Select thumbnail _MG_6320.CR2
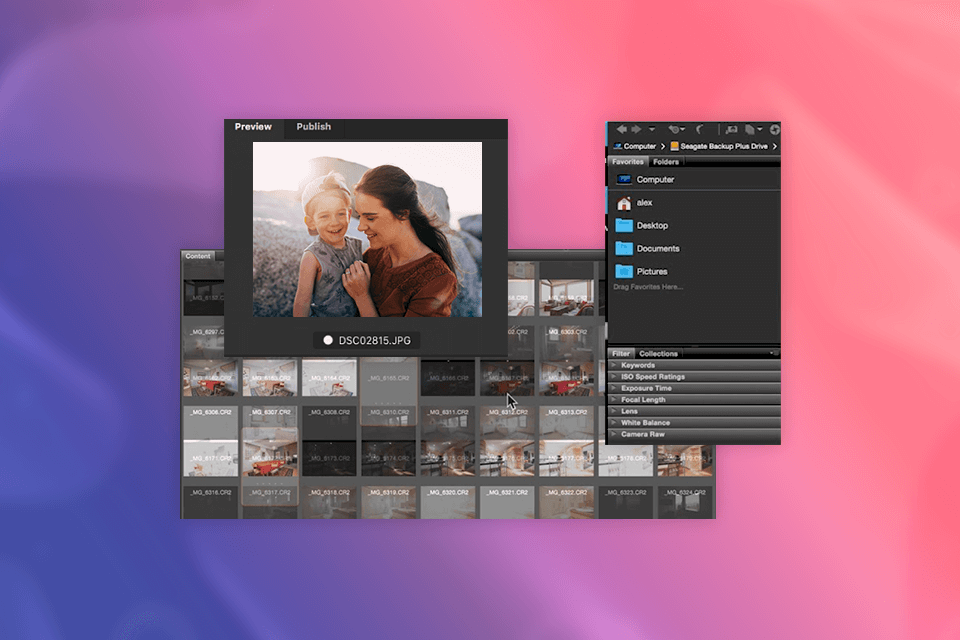960x640 pixels. point(448,502)
